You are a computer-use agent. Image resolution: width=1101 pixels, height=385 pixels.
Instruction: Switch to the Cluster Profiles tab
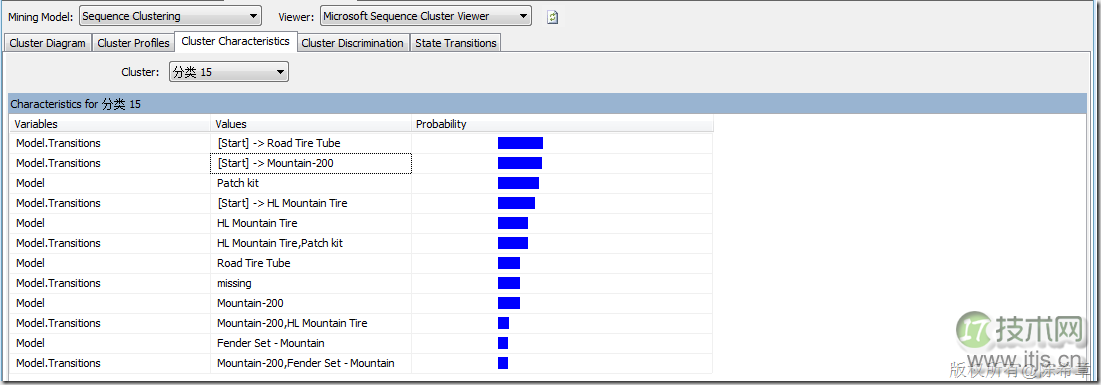(x=133, y=43)
